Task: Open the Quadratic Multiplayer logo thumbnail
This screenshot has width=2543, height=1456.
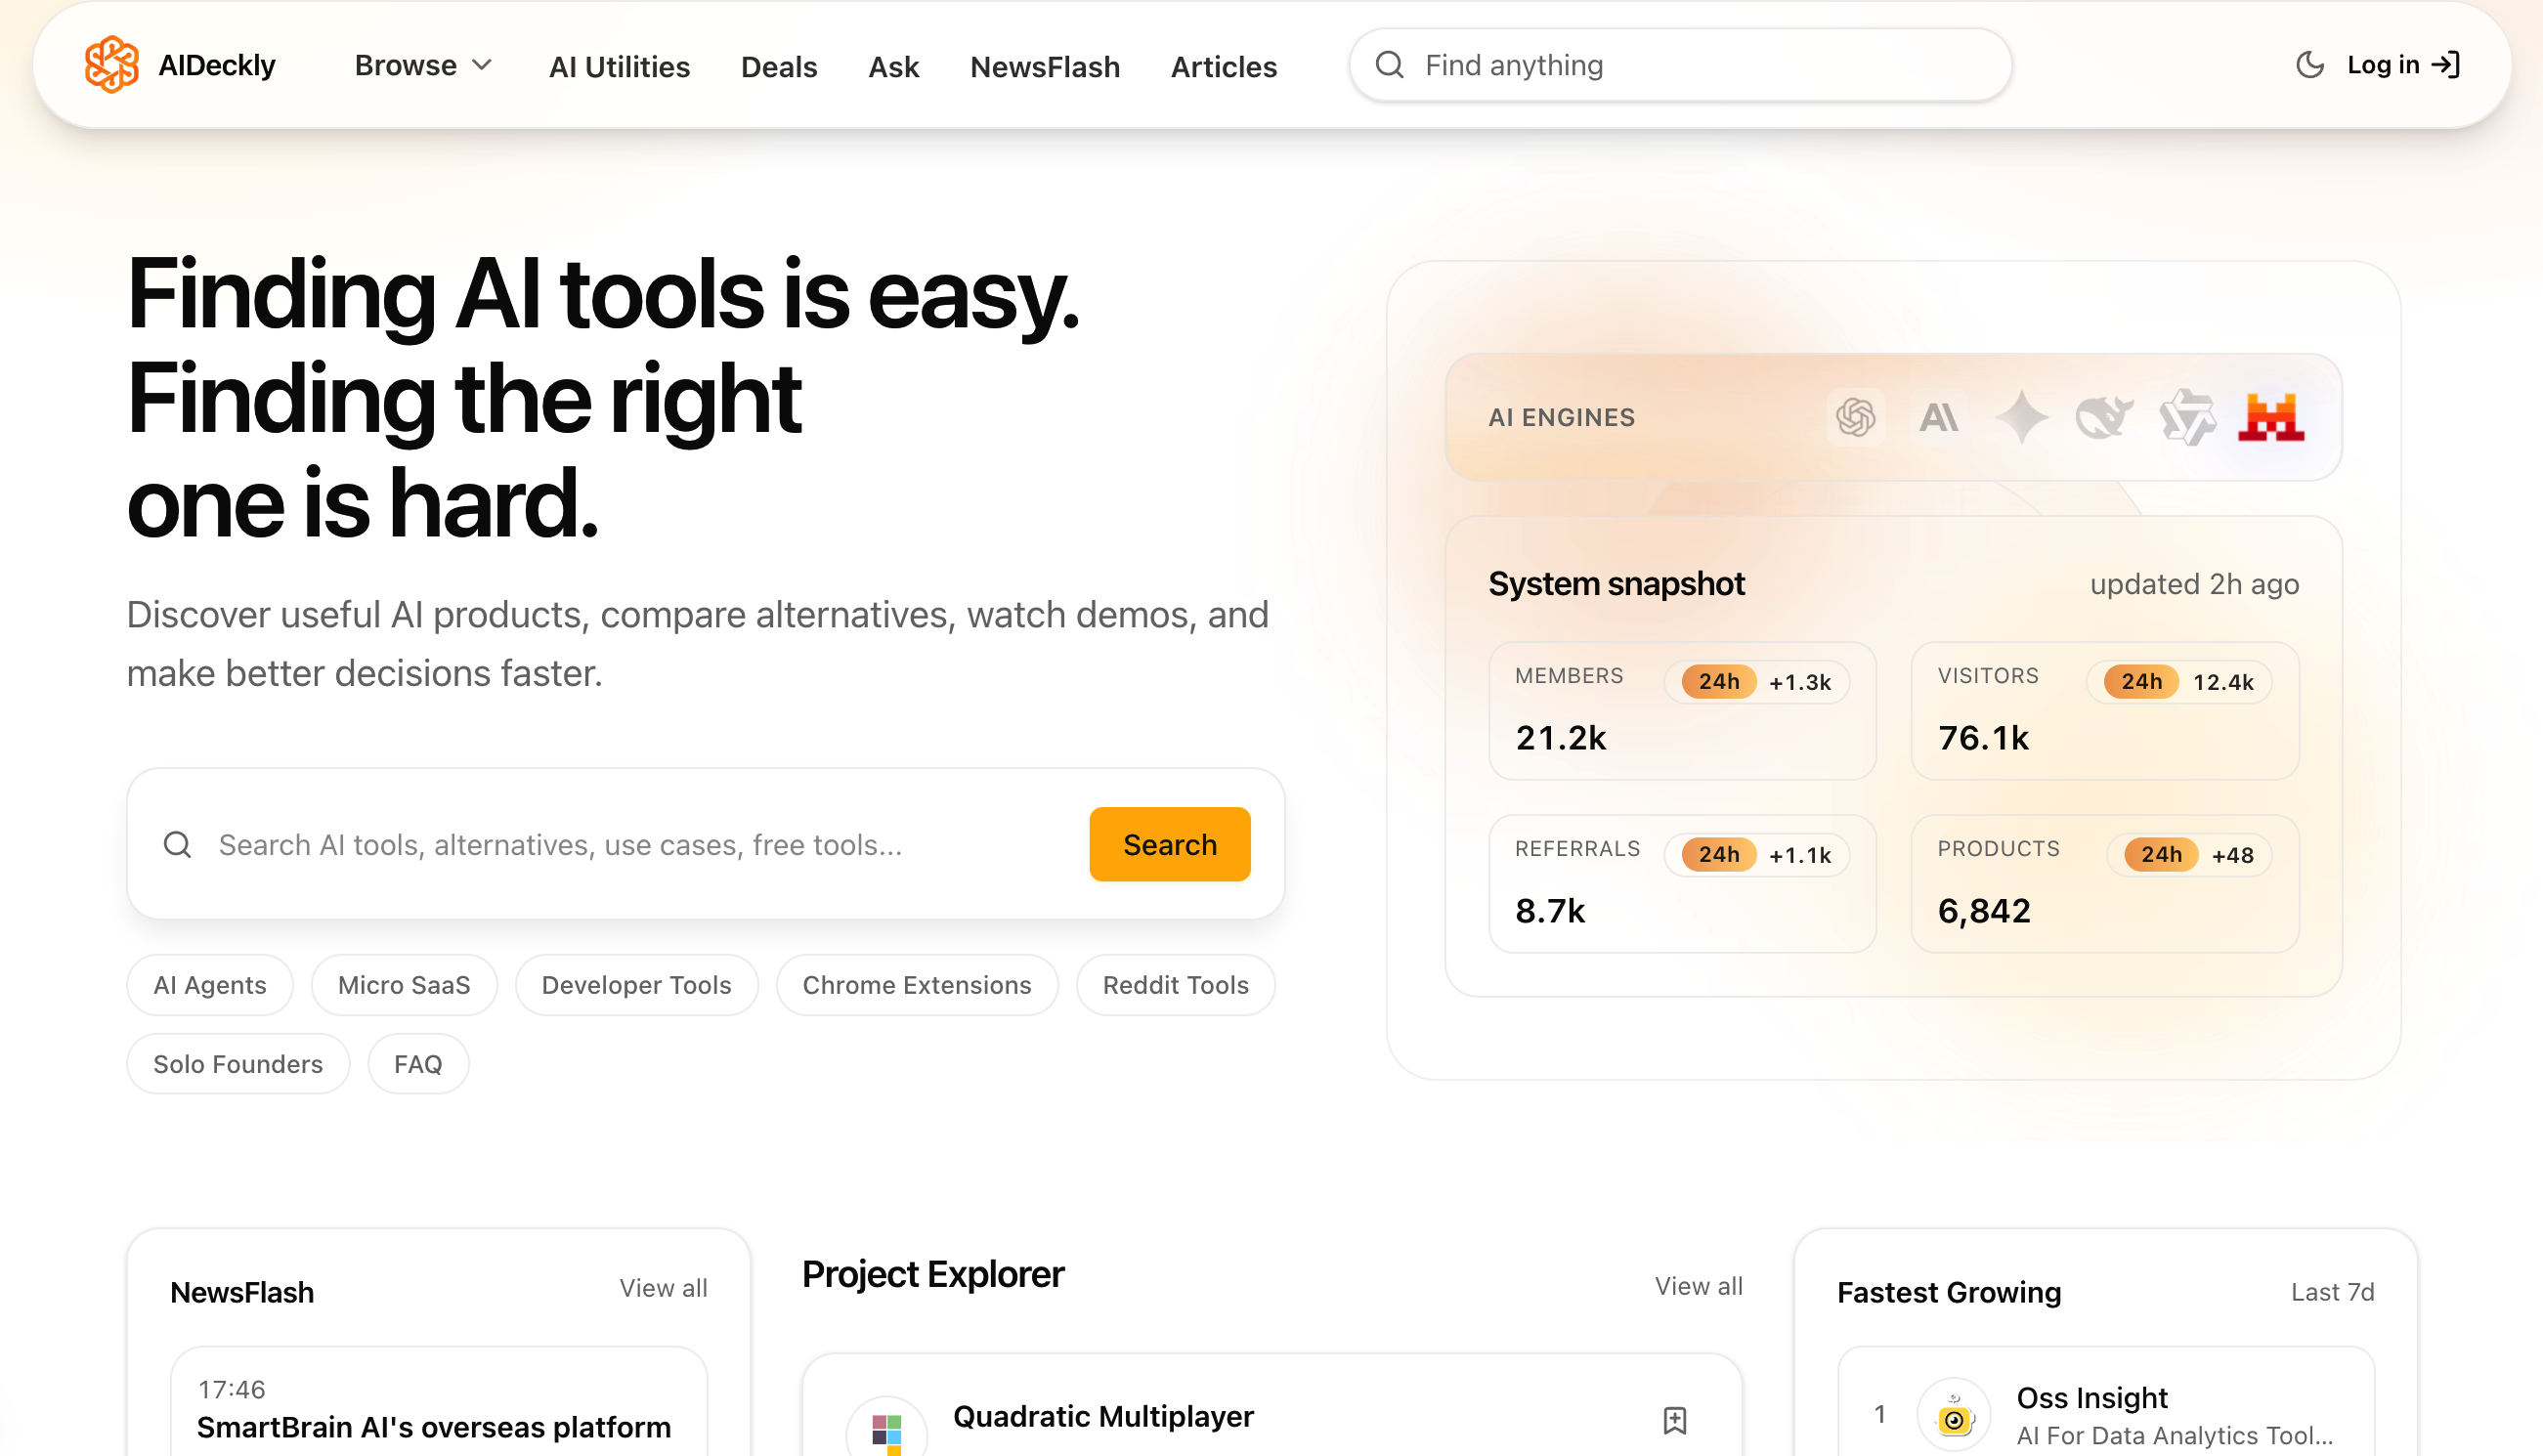Action: pyautogui.click(x=886, y=1428)
